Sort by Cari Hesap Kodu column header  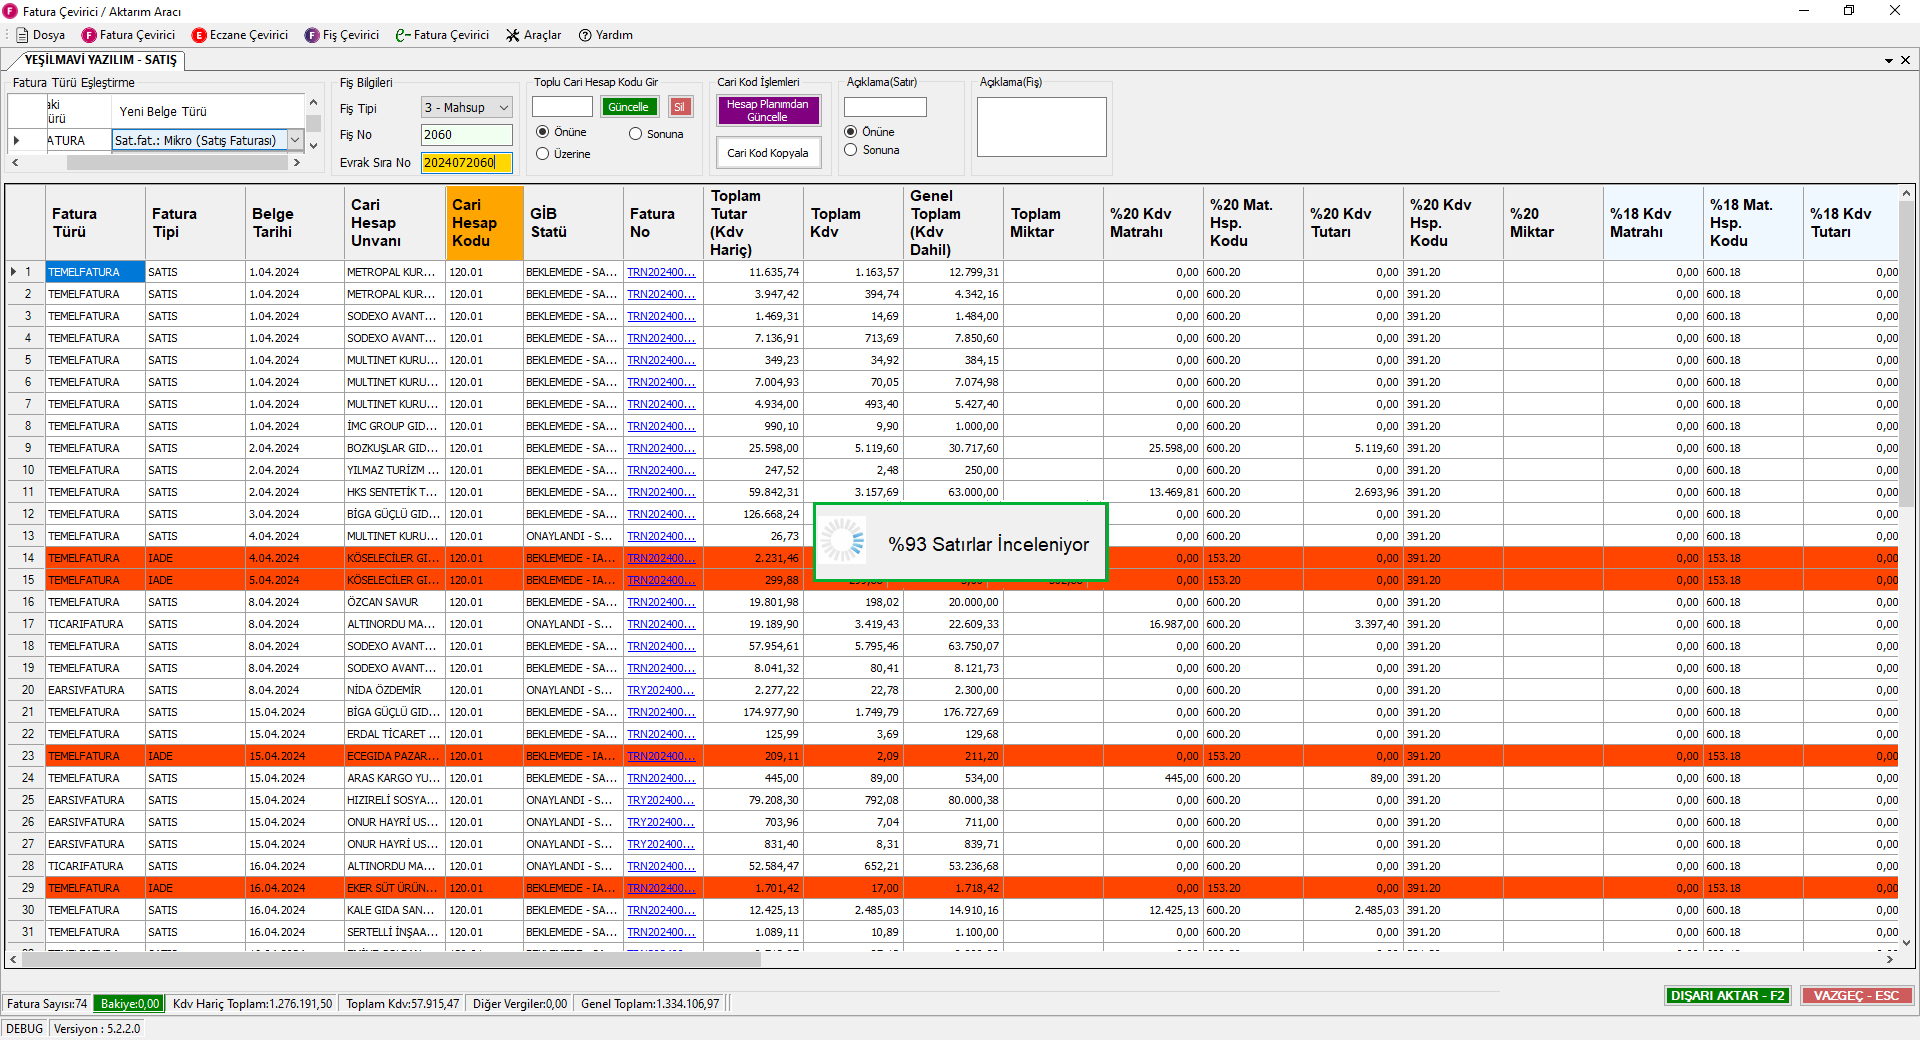pos(484,223)
